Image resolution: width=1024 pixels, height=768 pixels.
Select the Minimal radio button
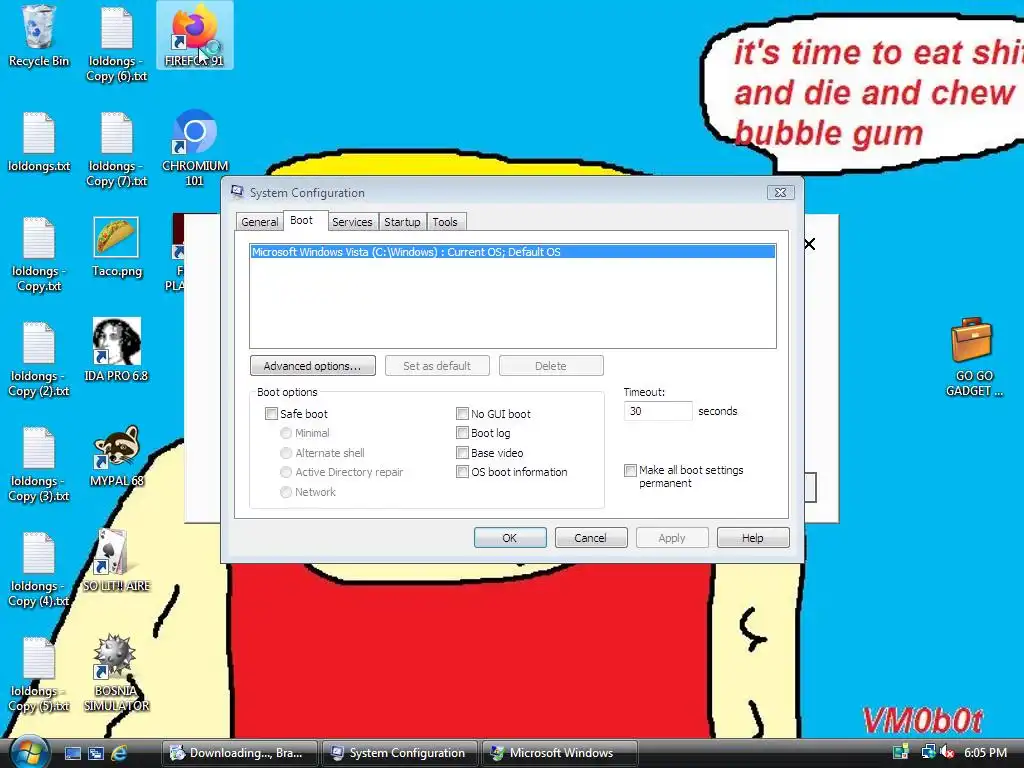(285, 433)
